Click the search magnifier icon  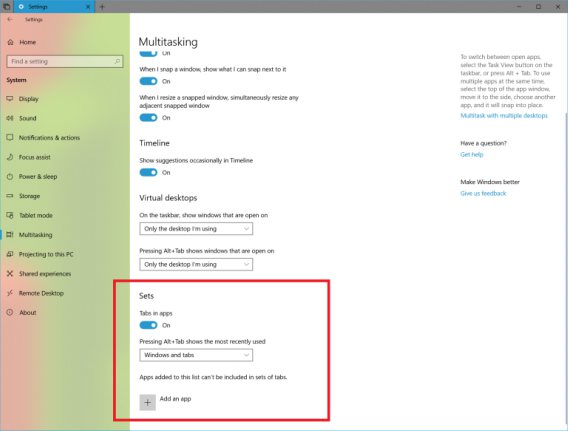pos(117,61)
